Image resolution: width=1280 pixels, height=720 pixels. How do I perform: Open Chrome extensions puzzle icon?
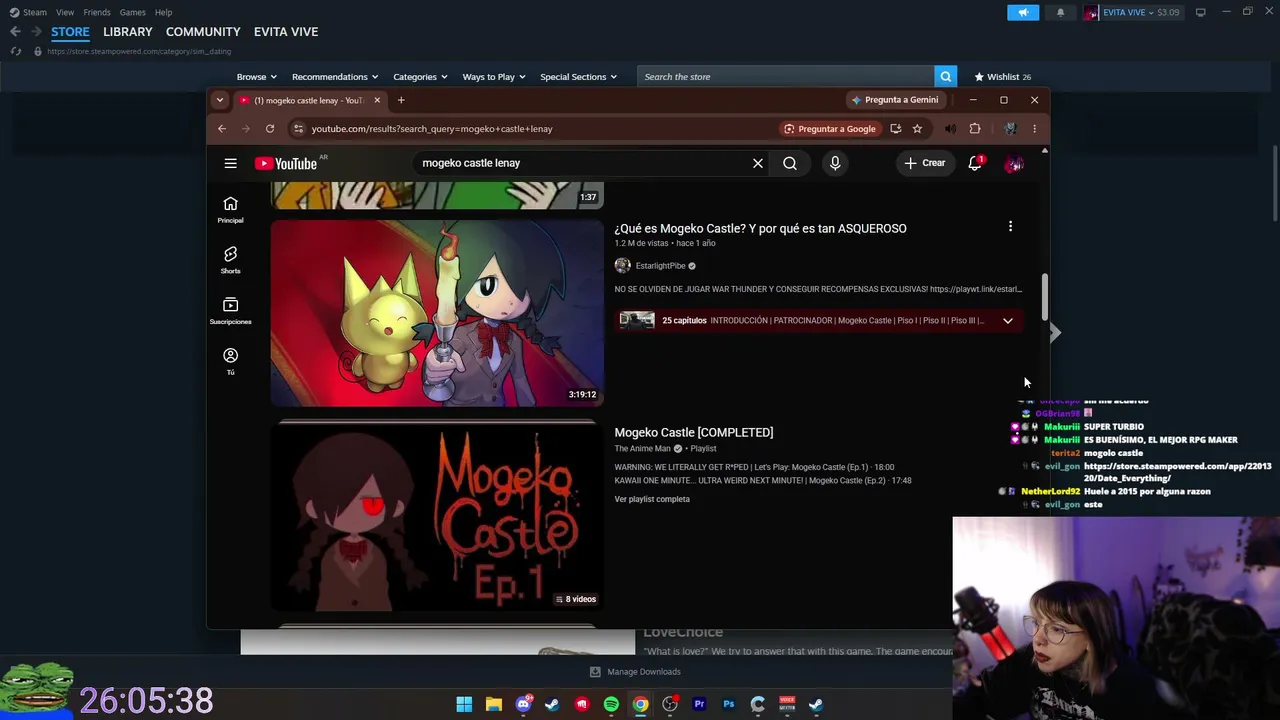975,129
